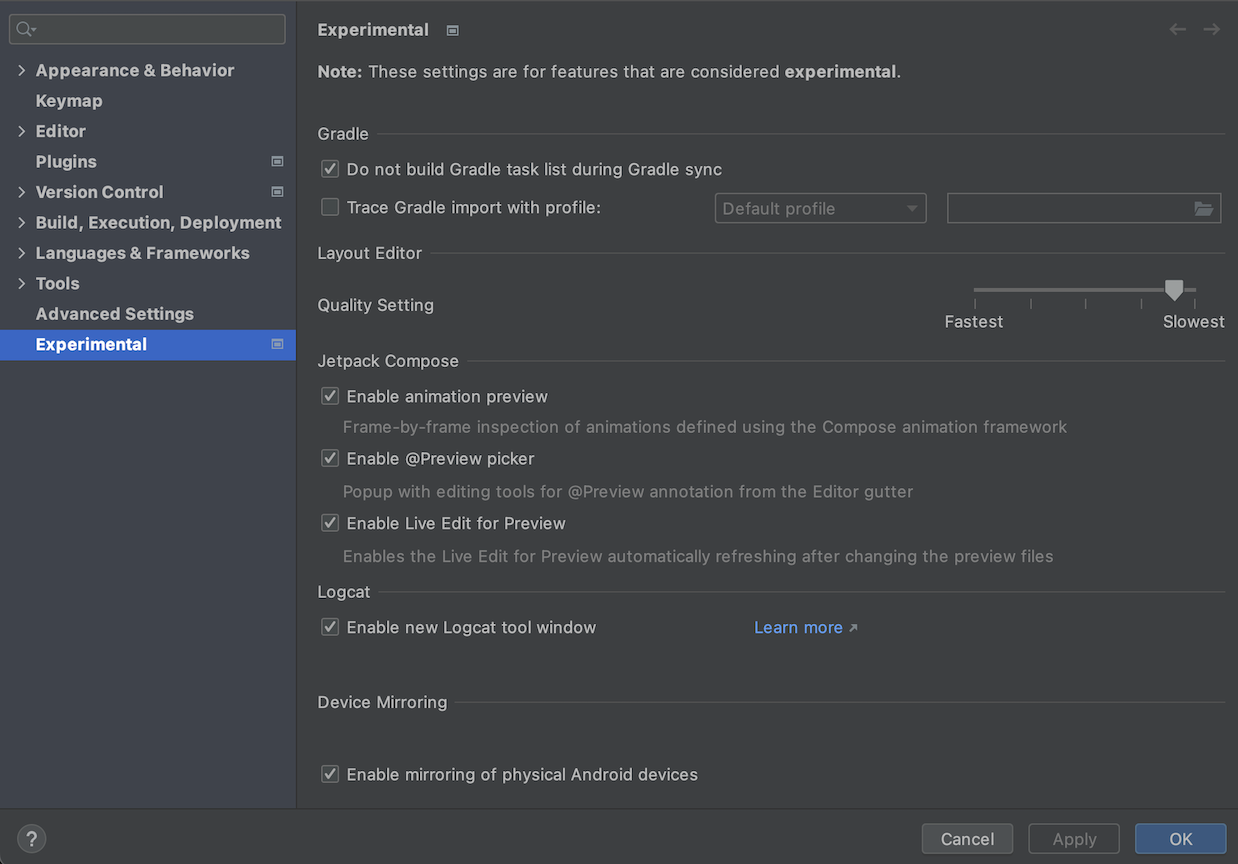Click the project-level icon next to the Experimental heading

tap(452, 30)
